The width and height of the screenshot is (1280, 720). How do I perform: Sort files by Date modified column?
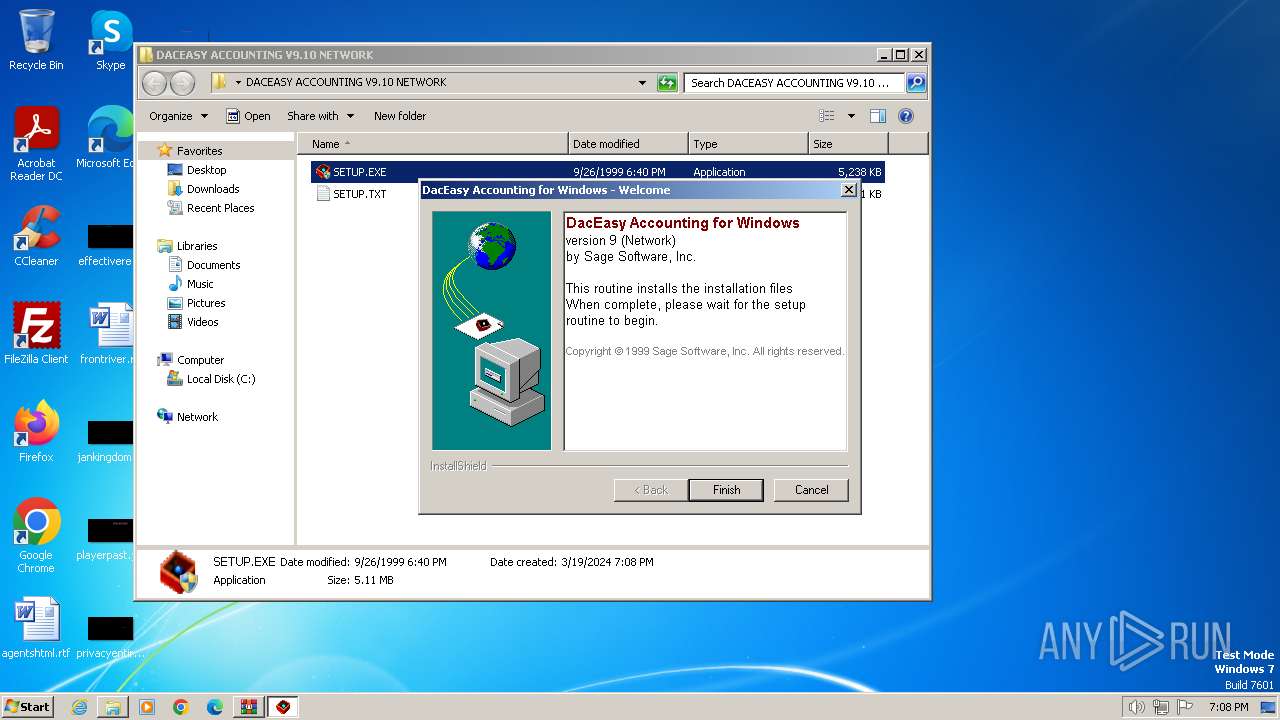click(628, 144)
